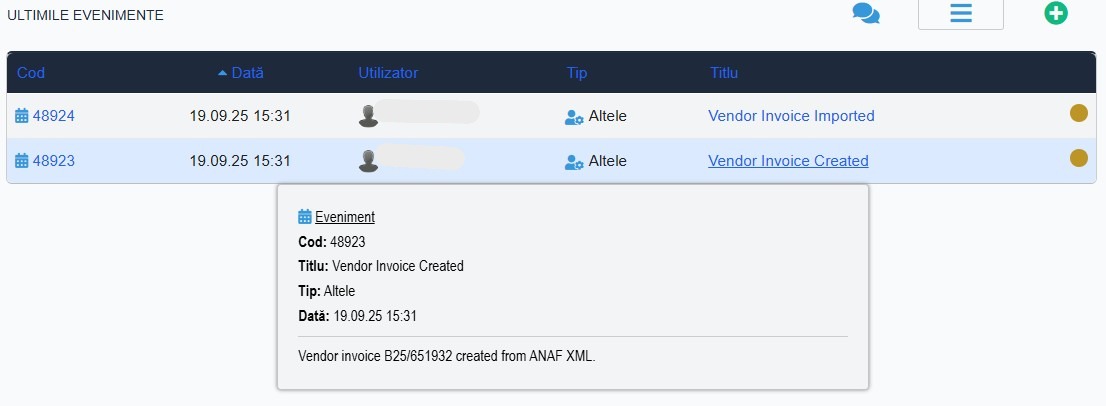Open event code 48924 link
Viewport: 1106px width, 406px height.
54,116
